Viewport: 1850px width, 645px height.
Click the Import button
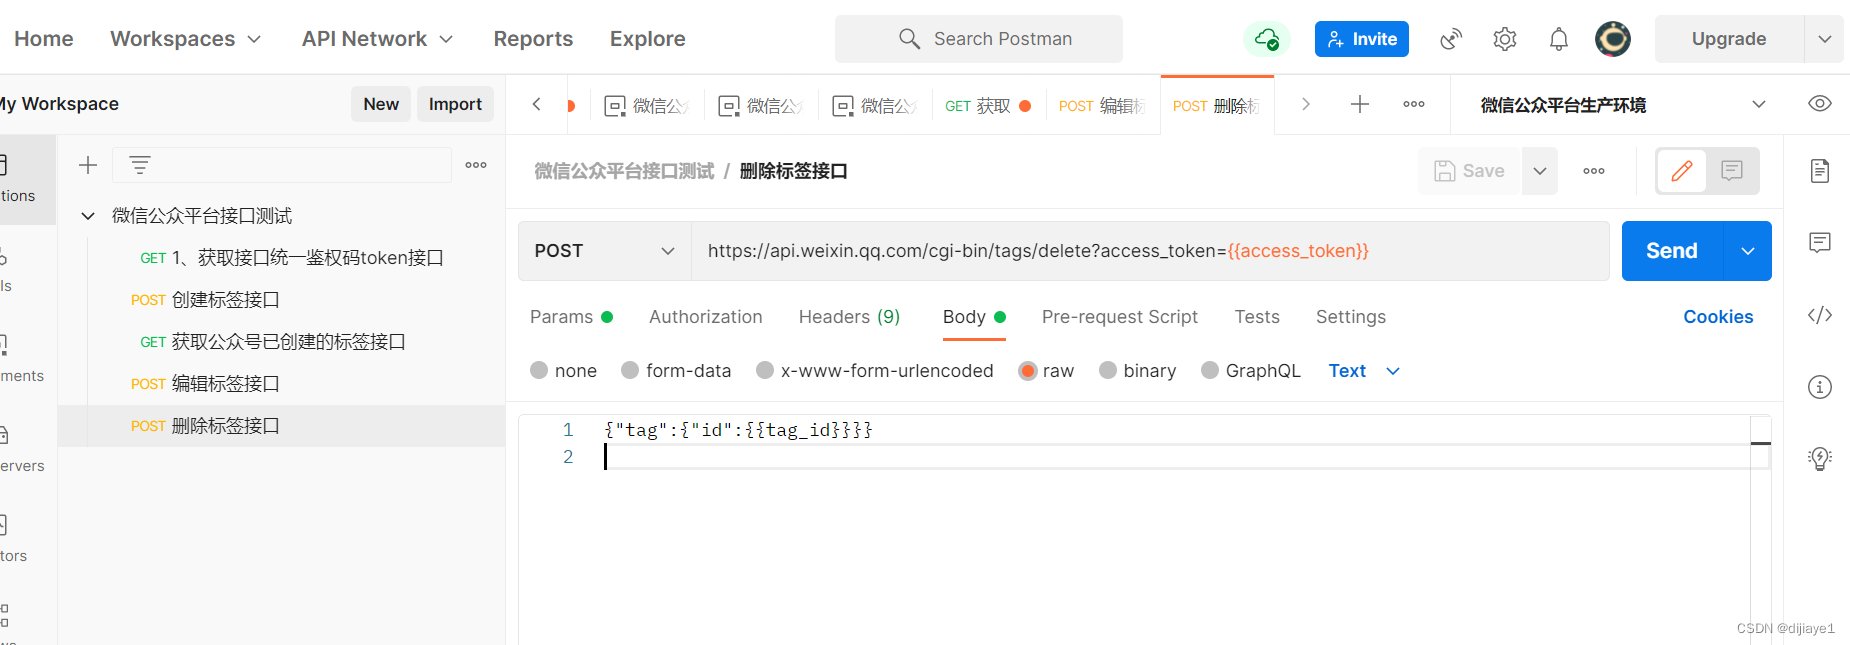click(455, 104)
